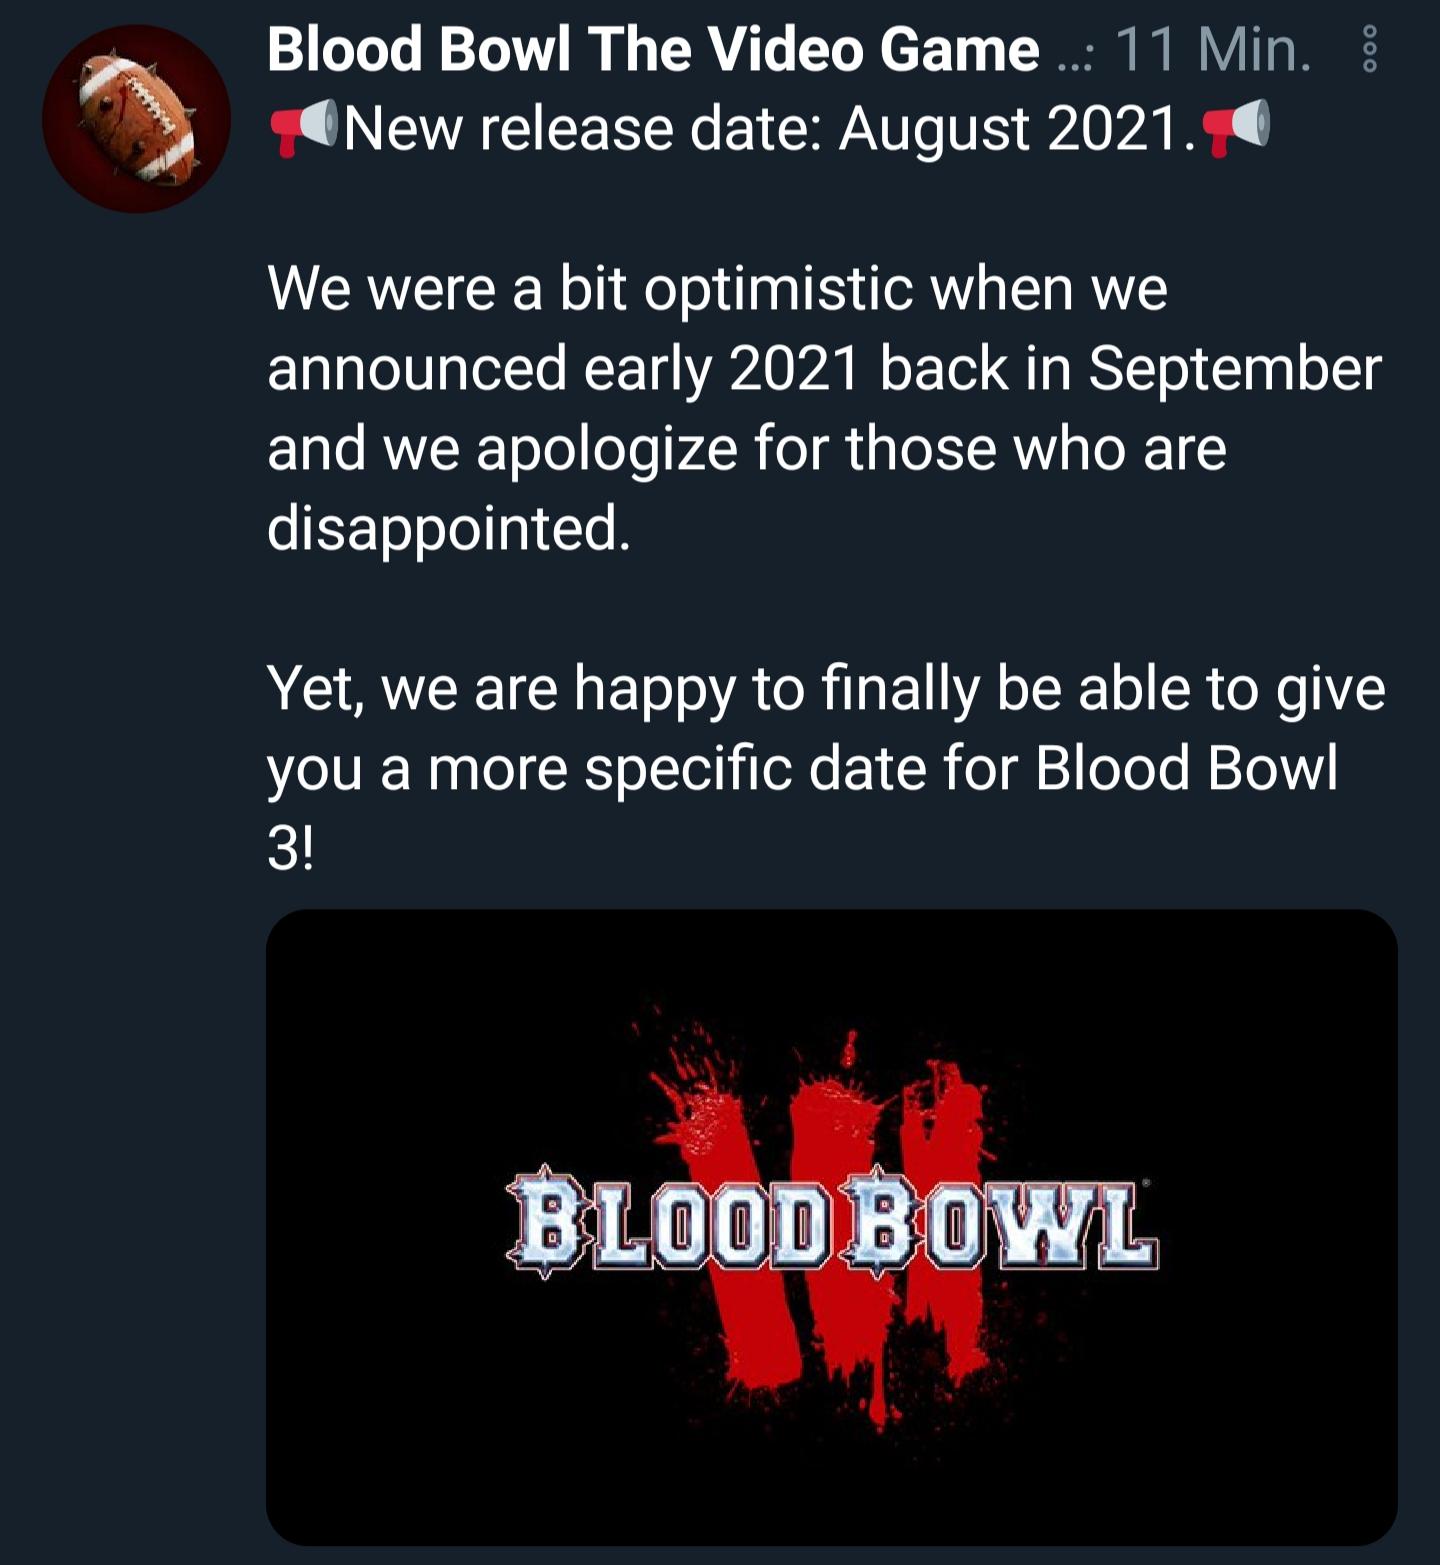Tap the word 'disappointed.' in the post
The width and height of the screenshot is (1440, 1565).
(x=449, y=528)
